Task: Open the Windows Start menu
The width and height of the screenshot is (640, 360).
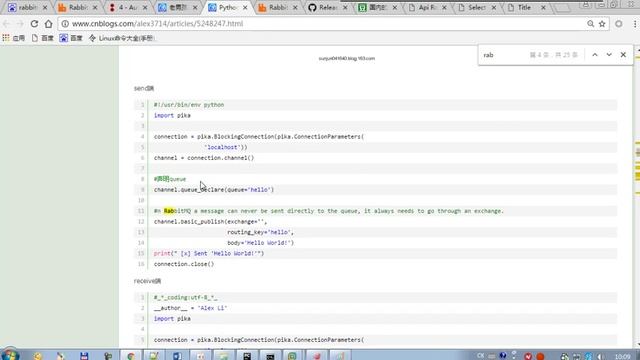Action: pyautogui.click(x=10, y=355)
